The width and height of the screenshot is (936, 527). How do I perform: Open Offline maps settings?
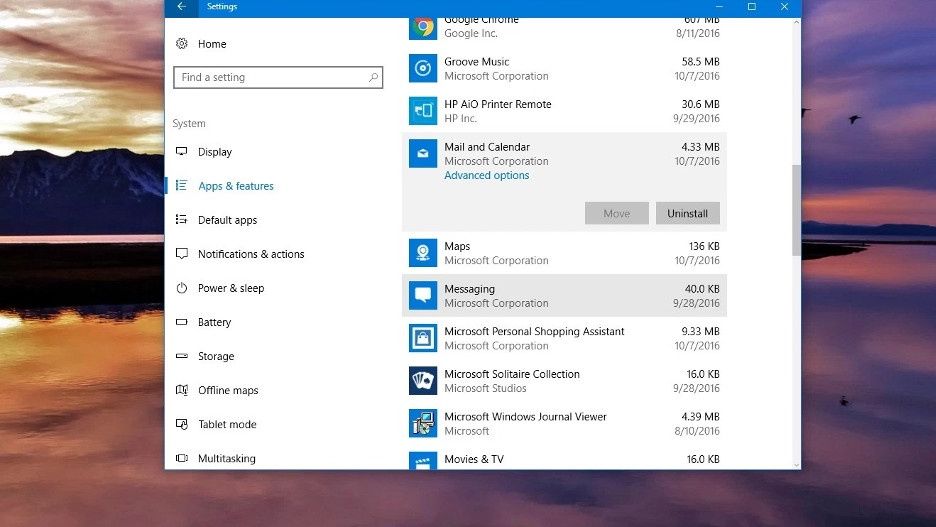[x=228, y=390]
